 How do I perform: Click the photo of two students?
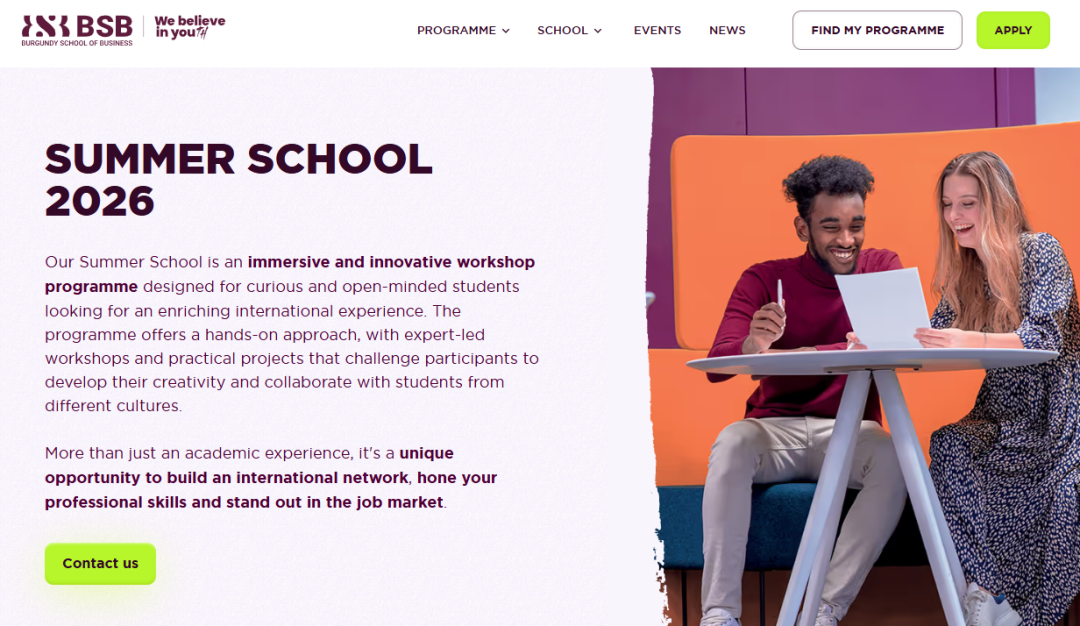point(864,346)
